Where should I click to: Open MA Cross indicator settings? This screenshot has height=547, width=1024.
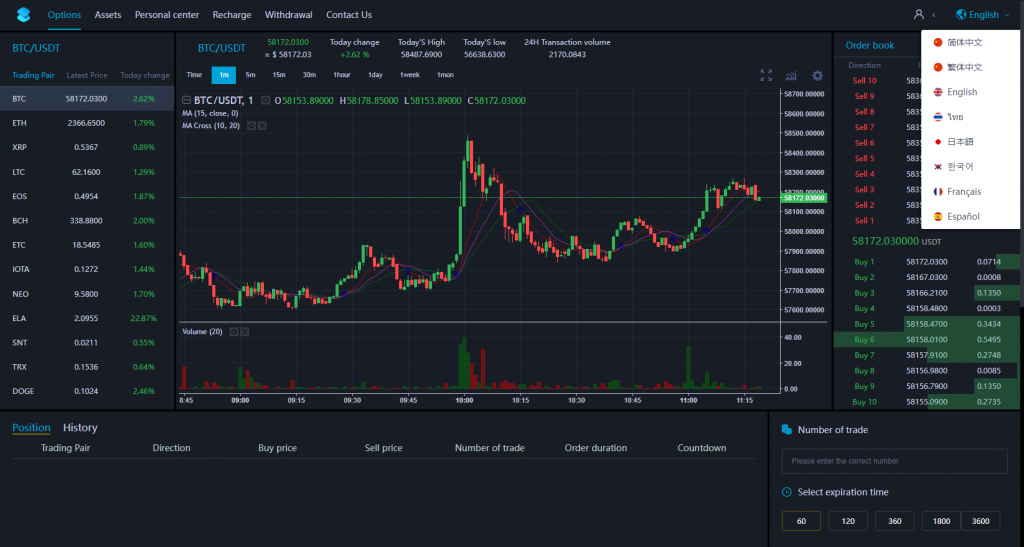tap(251, 125)
